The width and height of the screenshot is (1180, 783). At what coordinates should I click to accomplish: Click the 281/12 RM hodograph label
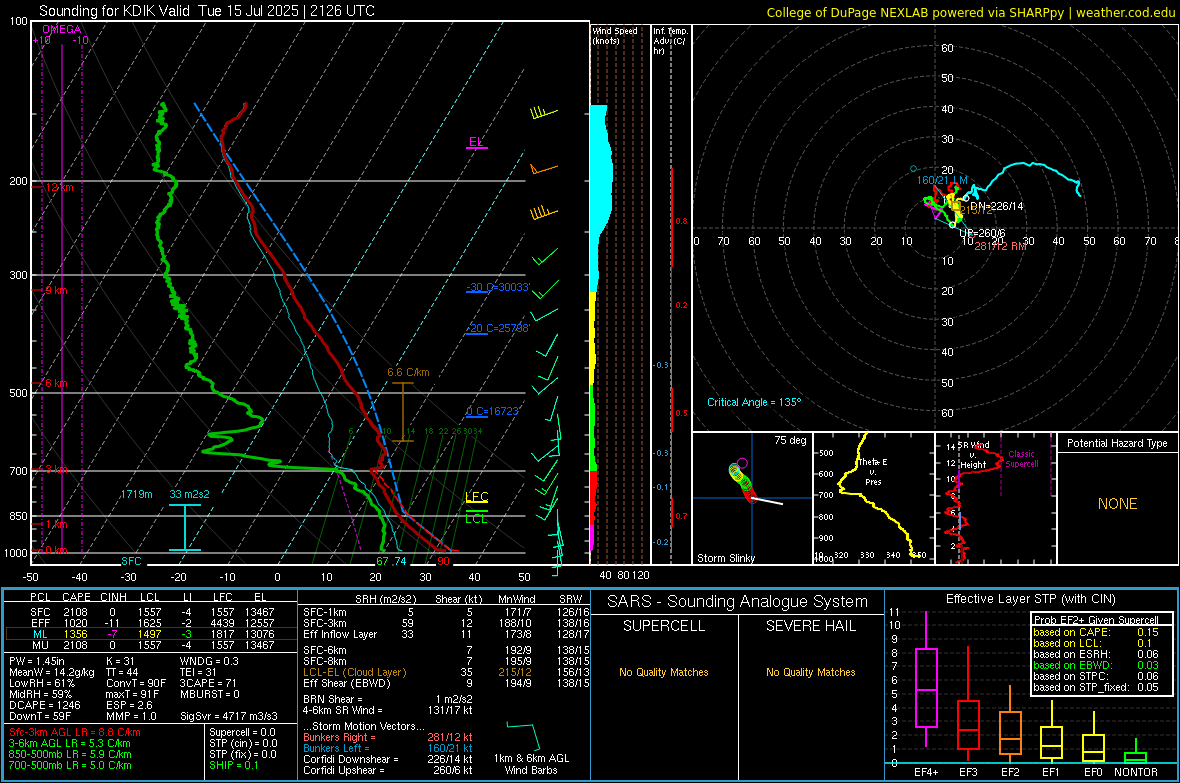[x=1000, y=246]
